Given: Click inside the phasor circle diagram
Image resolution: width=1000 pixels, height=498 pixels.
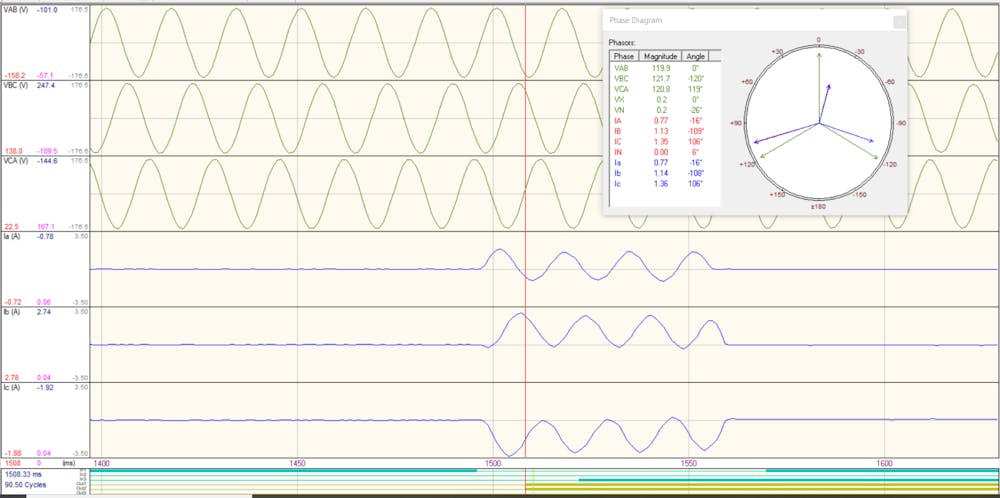Looking at the screenshot, I should coord(819,122).
